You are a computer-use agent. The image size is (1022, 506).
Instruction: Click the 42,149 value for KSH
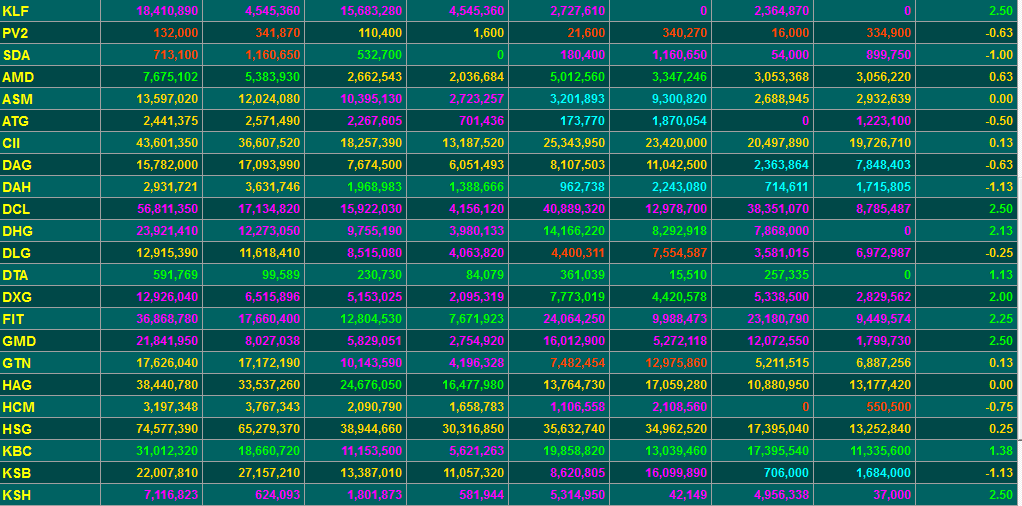[x=689, y=496]
